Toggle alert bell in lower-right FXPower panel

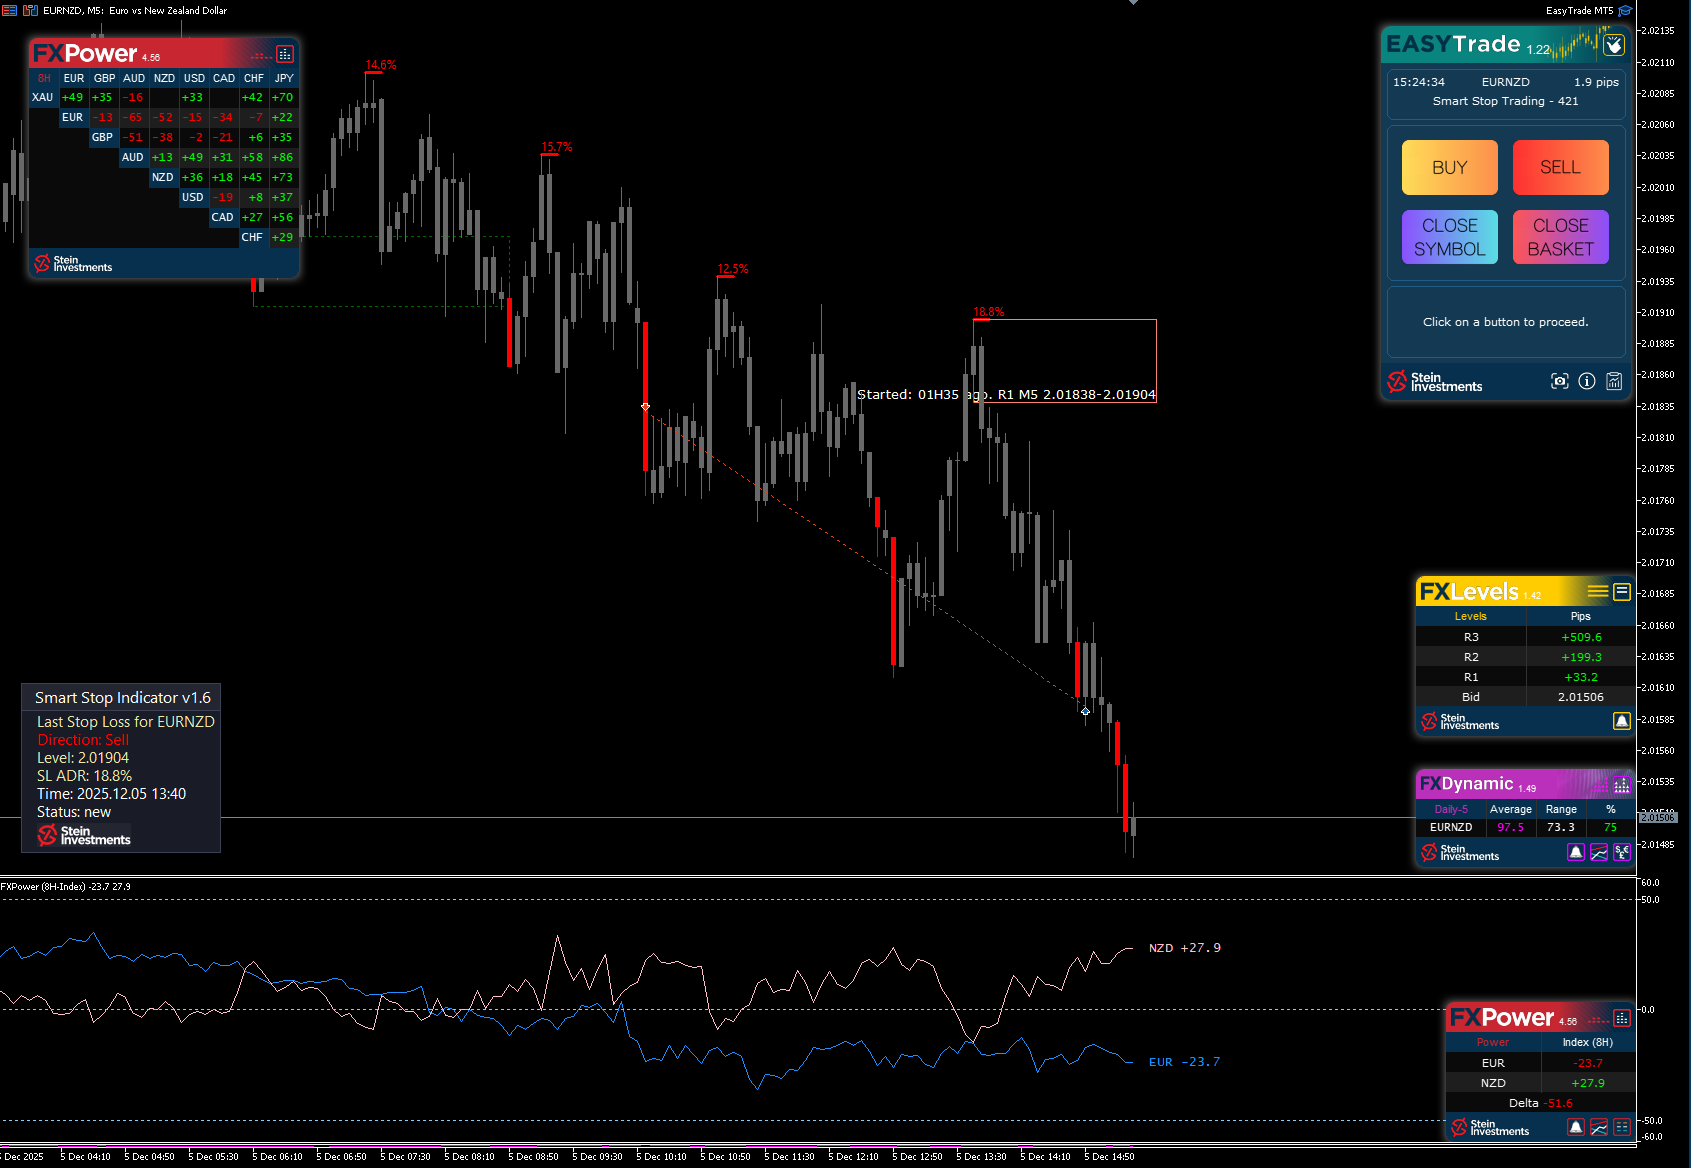coord(1576,1127)
